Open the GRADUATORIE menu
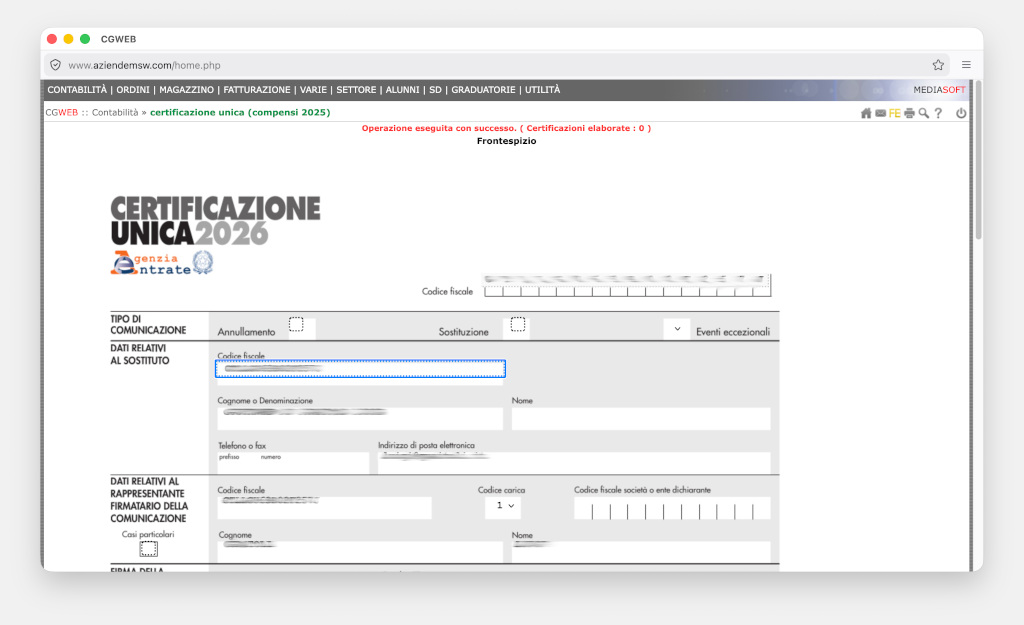 tap(483, 90)
